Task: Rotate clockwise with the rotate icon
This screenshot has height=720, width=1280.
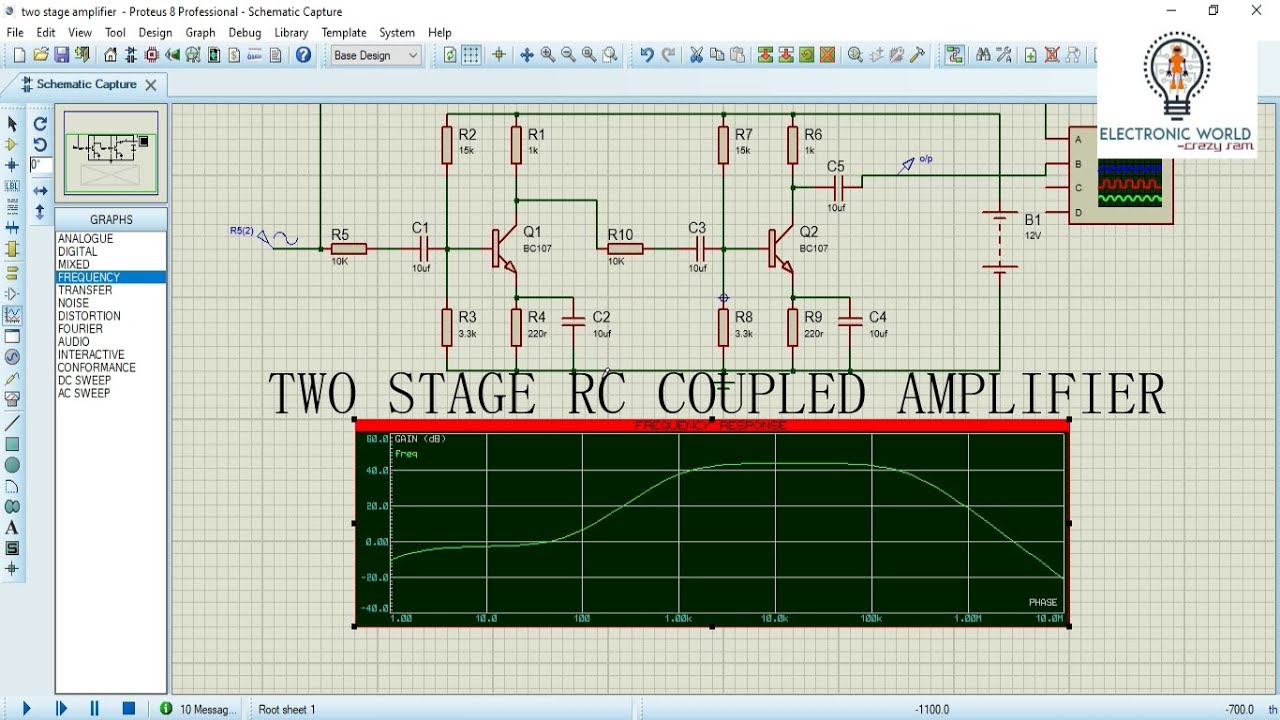Action: click(x=40, y=124)
